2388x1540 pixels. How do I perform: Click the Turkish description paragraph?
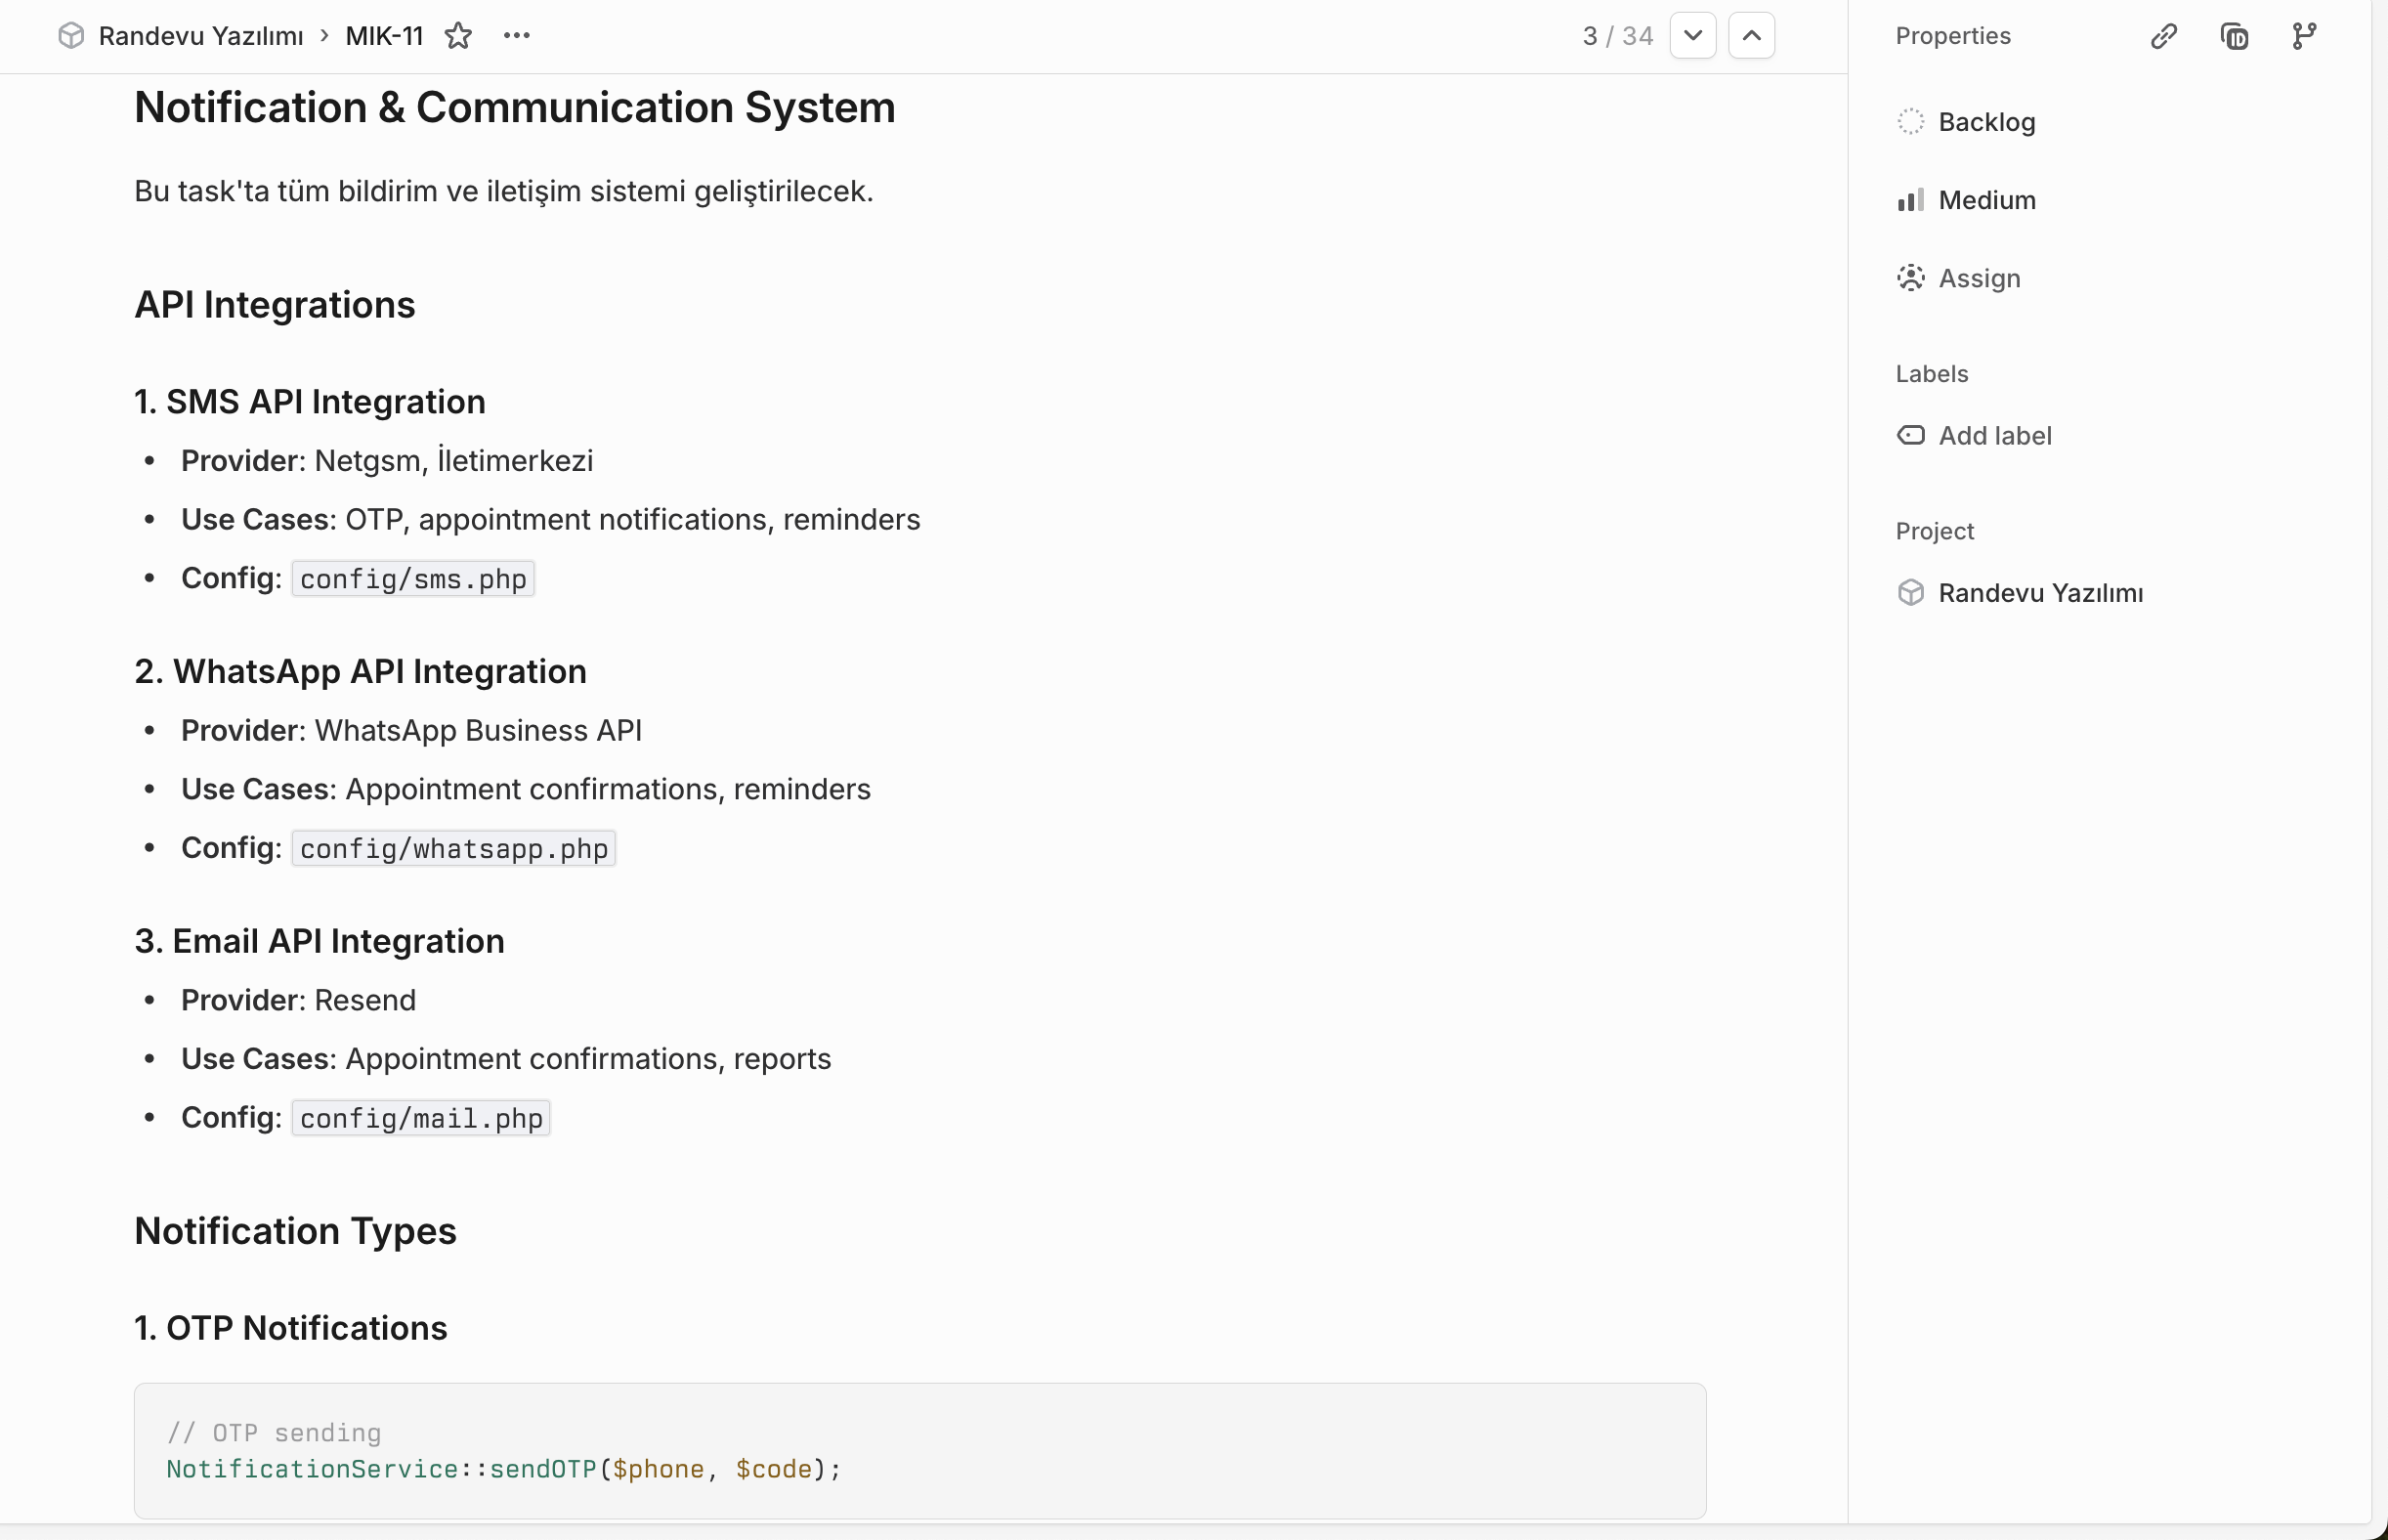(x=504, y=191)
